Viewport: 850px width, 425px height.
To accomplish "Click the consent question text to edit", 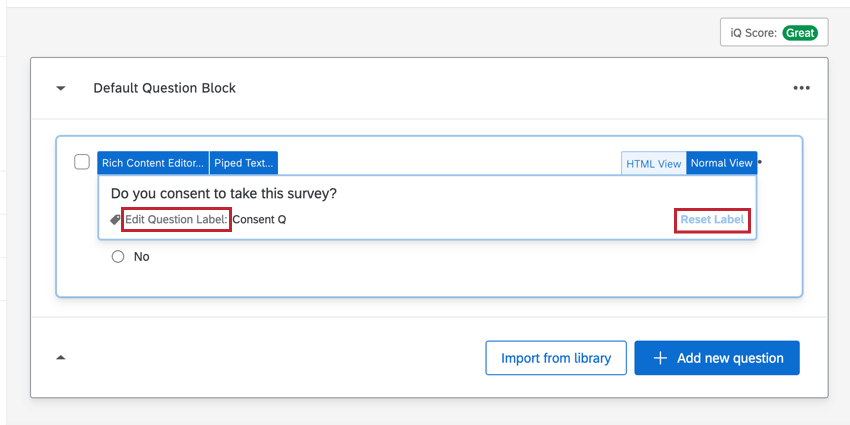I will 224,193.
